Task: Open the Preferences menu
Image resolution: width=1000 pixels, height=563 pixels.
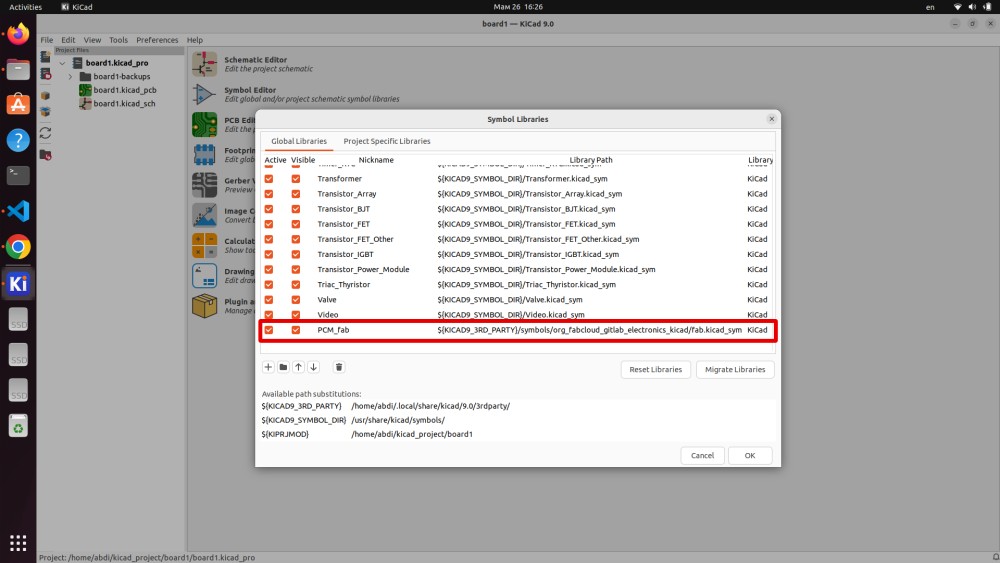Action: 157,40
